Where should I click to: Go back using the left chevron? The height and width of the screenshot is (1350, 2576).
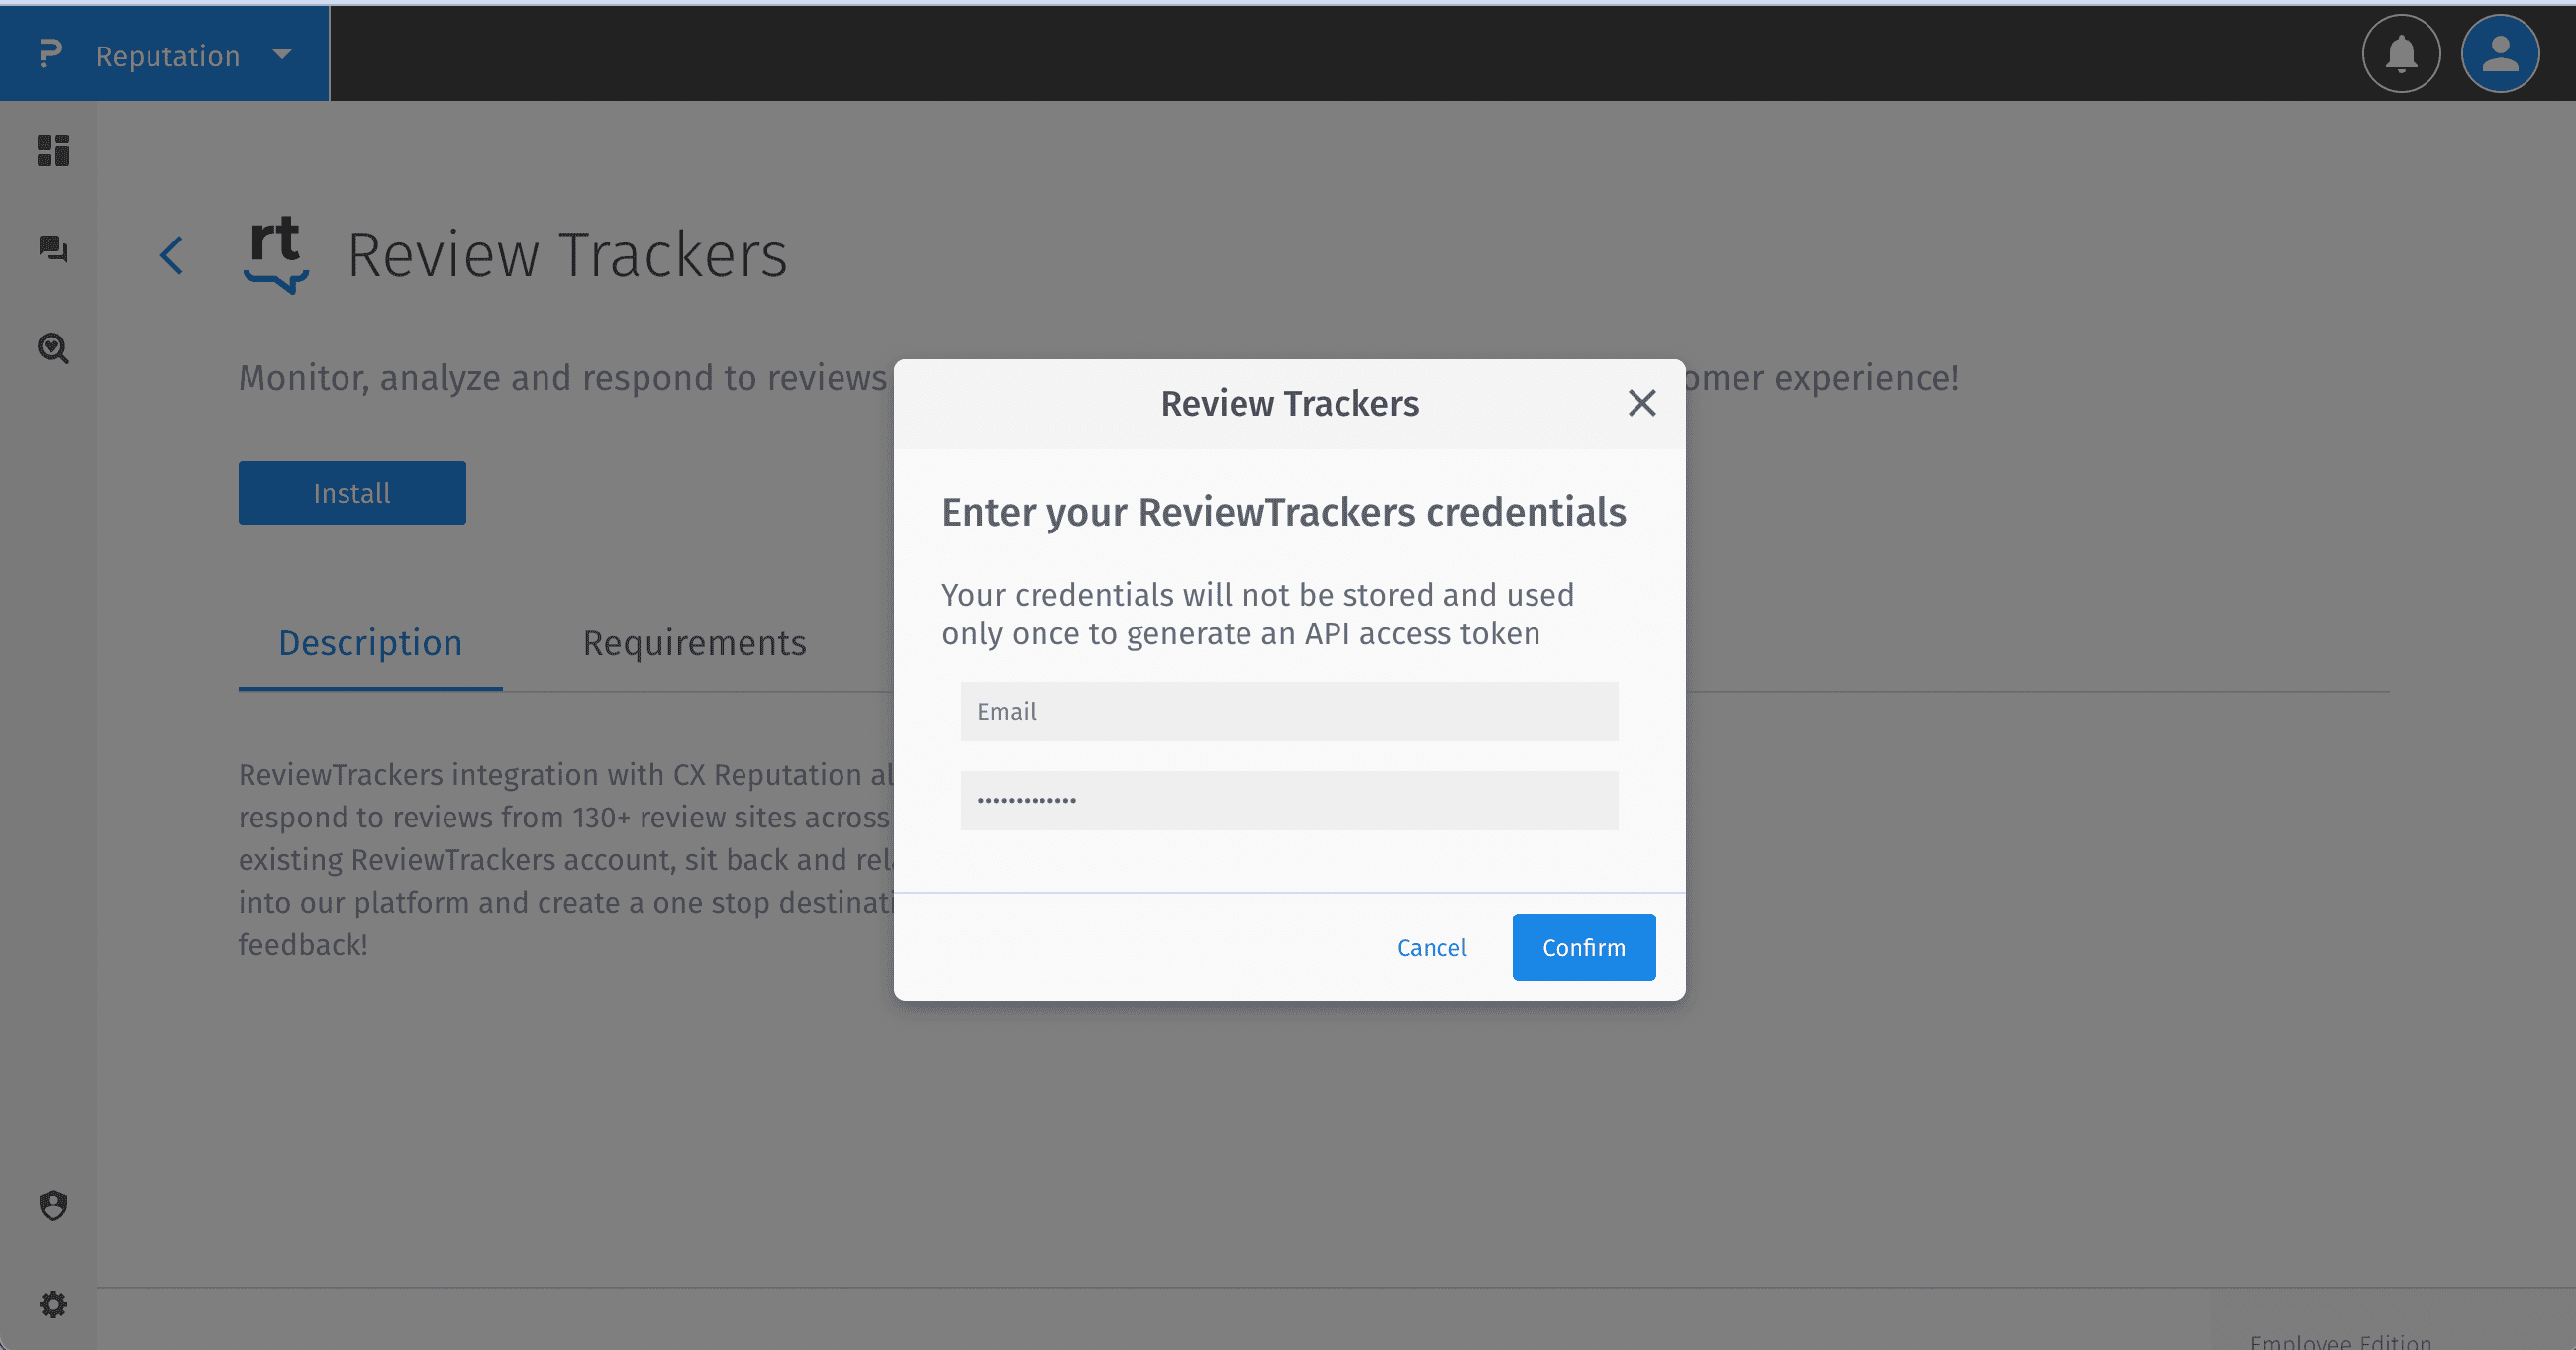(x=172, y=255)
